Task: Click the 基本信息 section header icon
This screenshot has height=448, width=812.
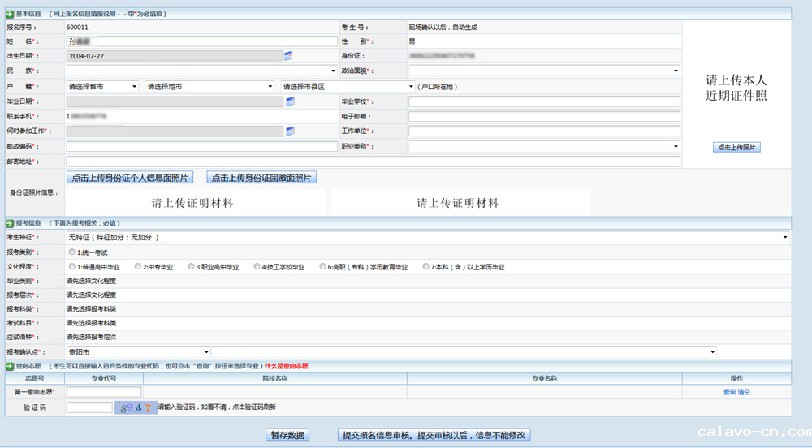Action: point(6,12)
